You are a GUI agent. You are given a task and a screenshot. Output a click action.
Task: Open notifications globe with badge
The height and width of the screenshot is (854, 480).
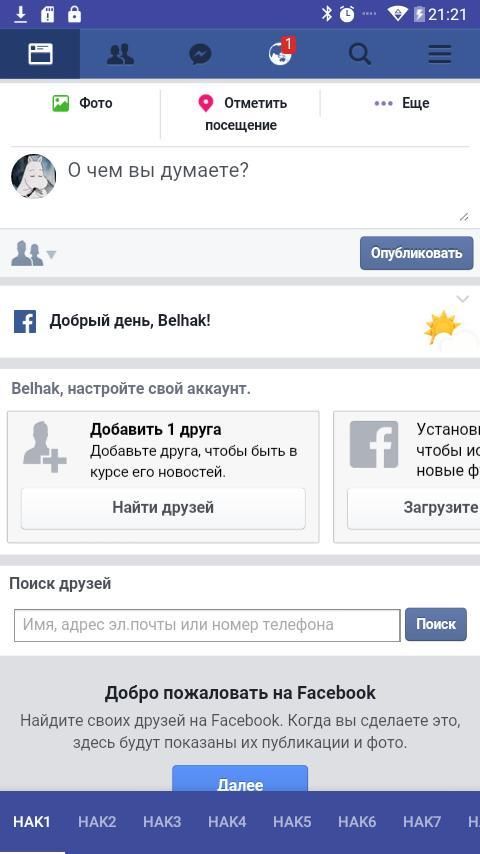coord(281,53)
